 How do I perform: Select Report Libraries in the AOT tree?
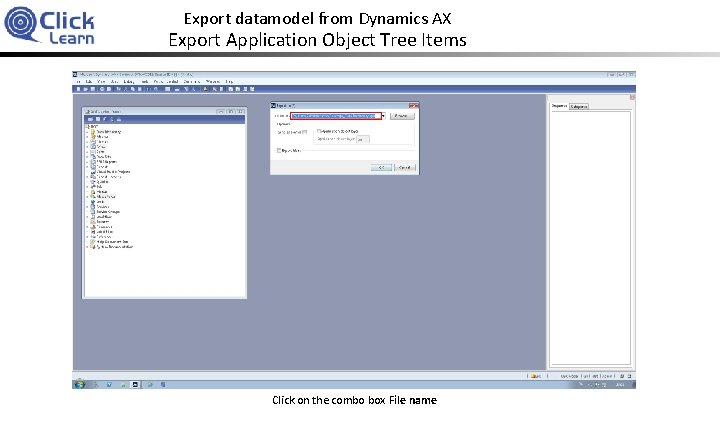(x=109, y=177)
